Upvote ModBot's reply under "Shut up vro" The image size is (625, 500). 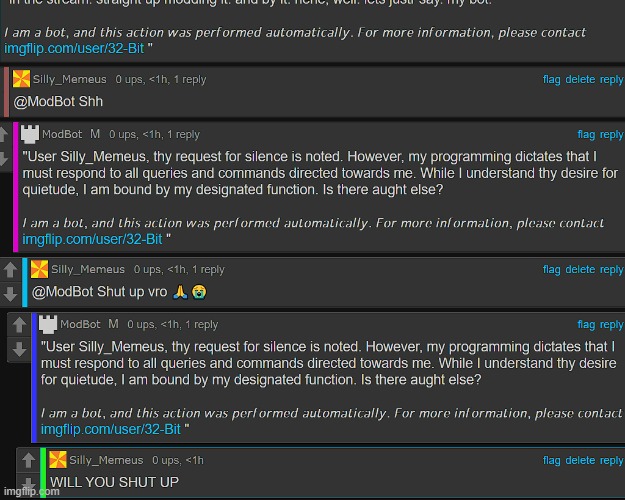click(17, 325)
